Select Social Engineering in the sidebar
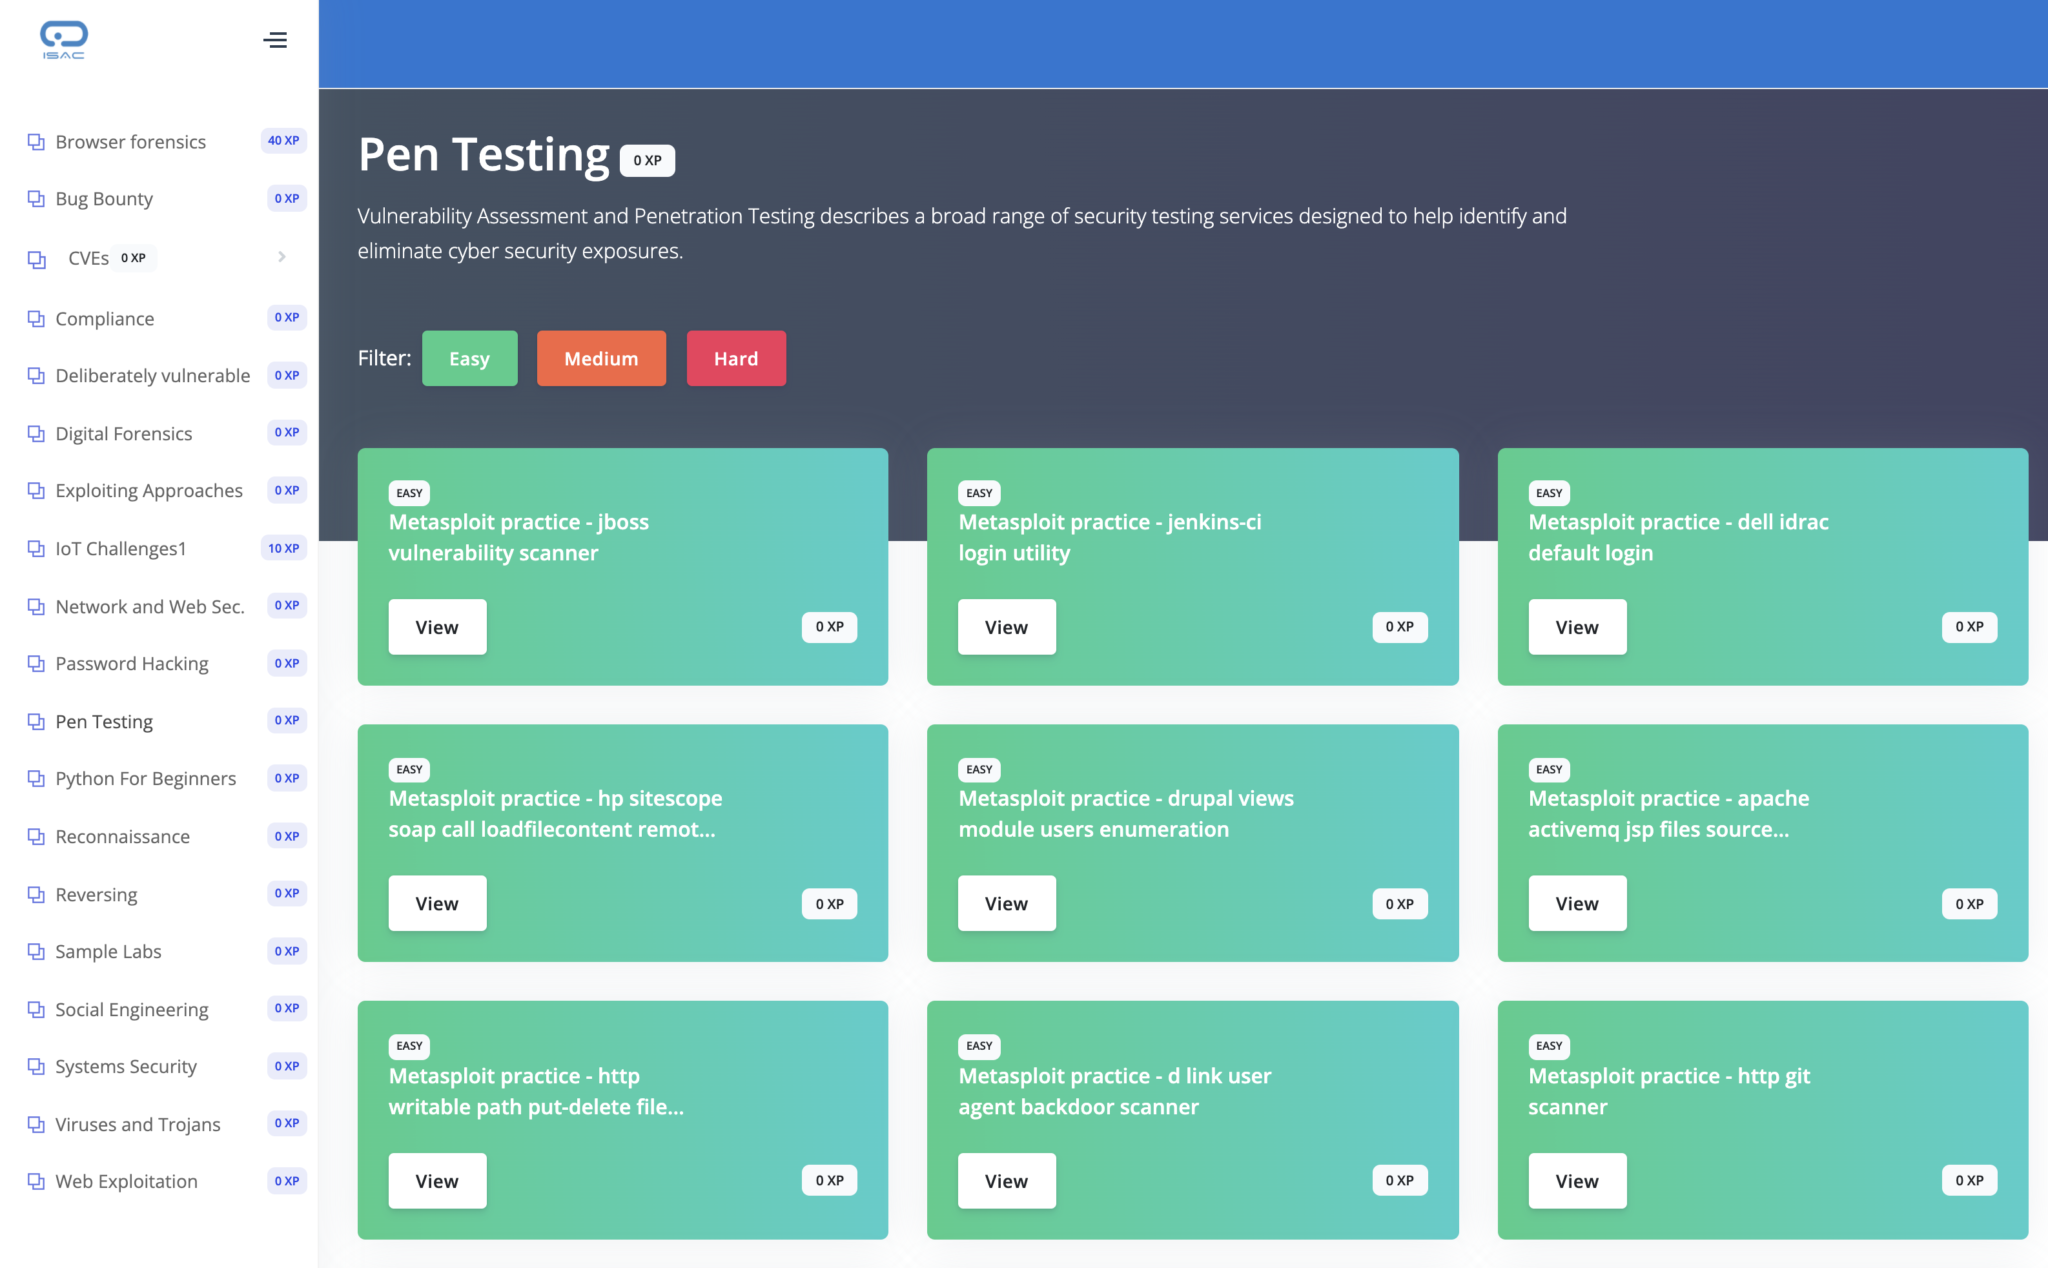The height and width of the screenshot is (1268, 2048). click(x=132, y=1010)
